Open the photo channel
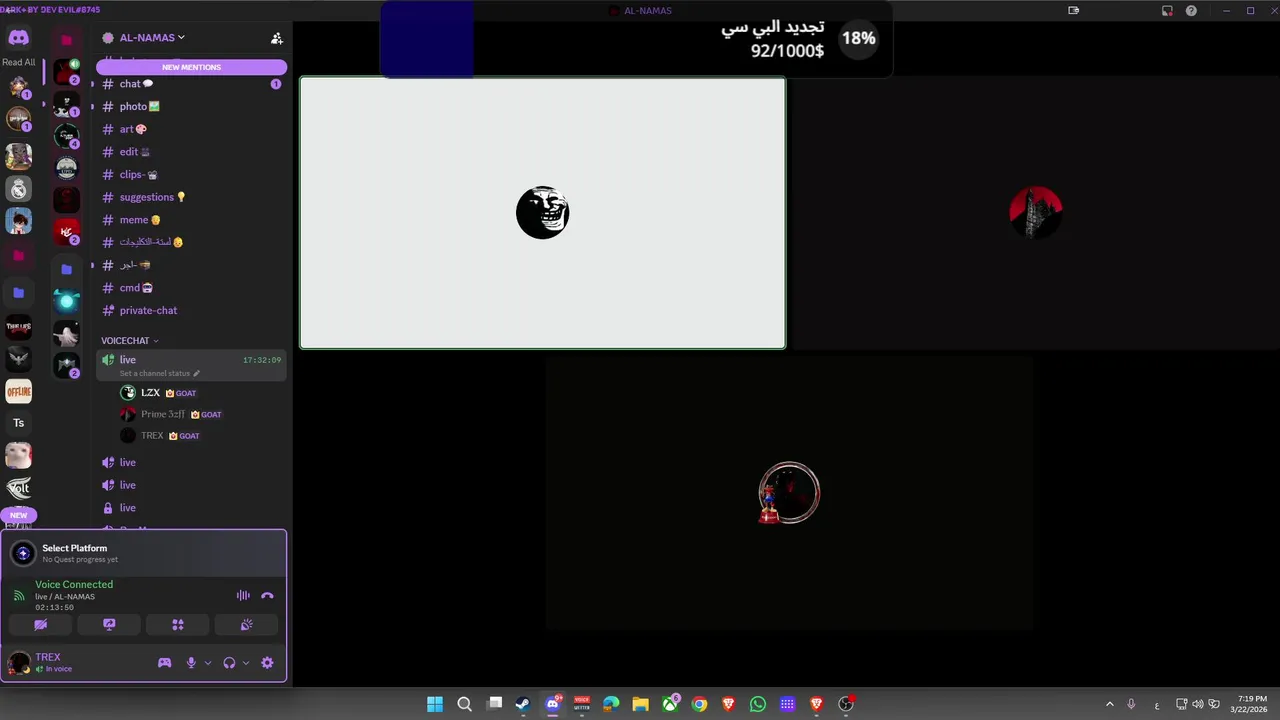The height and width of the screenshot is (720, 1280). 191,107
